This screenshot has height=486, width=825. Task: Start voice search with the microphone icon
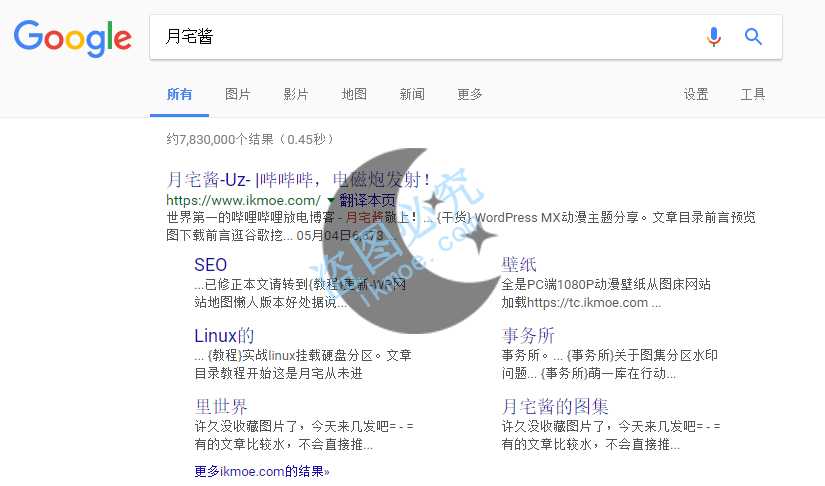pos(713,37)
